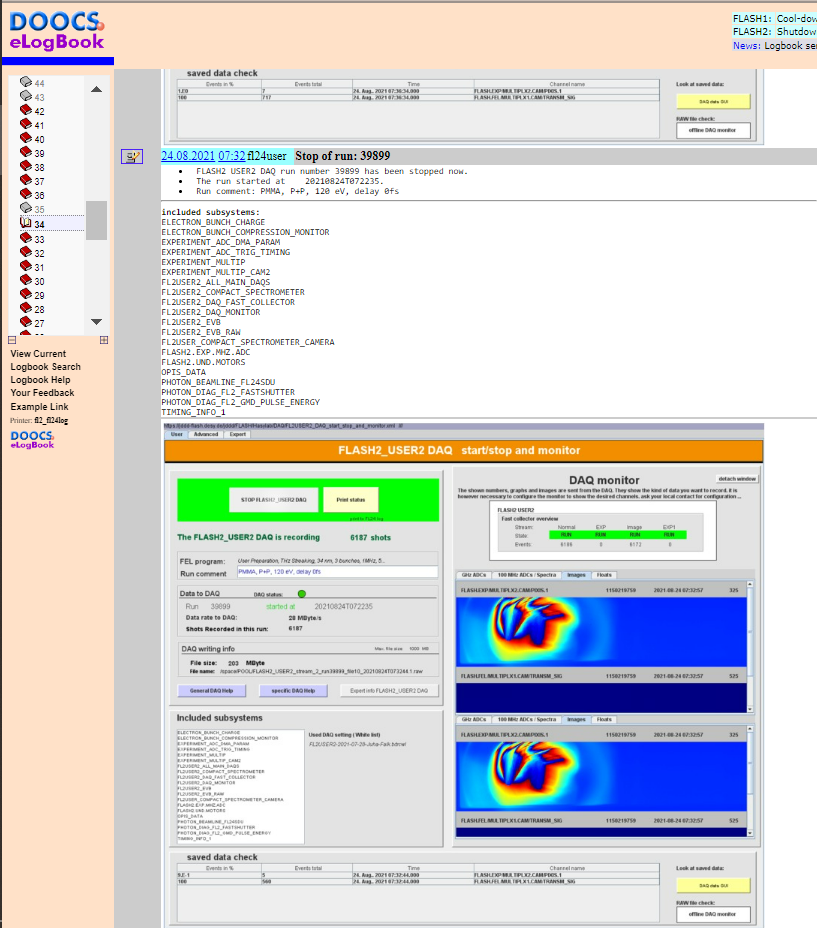The height and width of the screenshot is (928, 817).
Task: Click the top-left DOOCS eLogBook logo
Action: point(55,28)
